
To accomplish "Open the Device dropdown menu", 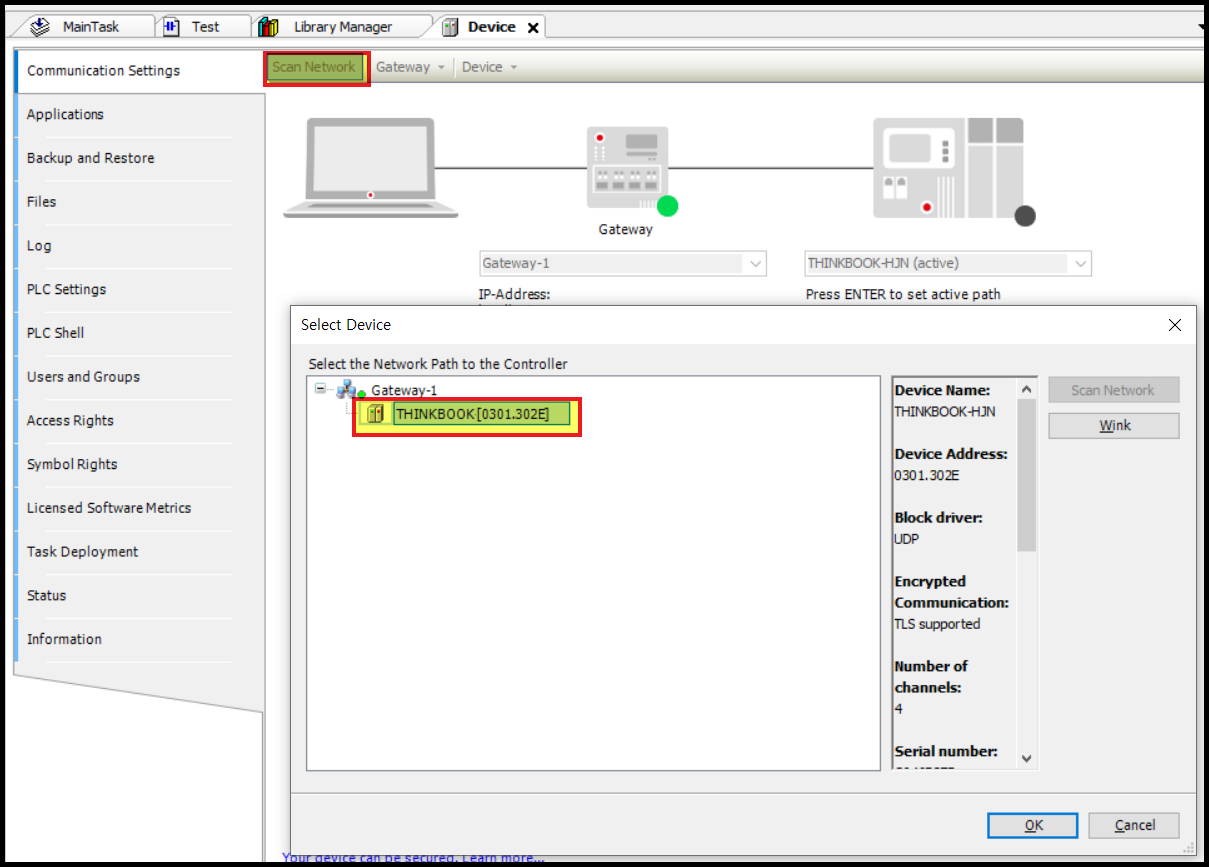I will coord(490,67).
